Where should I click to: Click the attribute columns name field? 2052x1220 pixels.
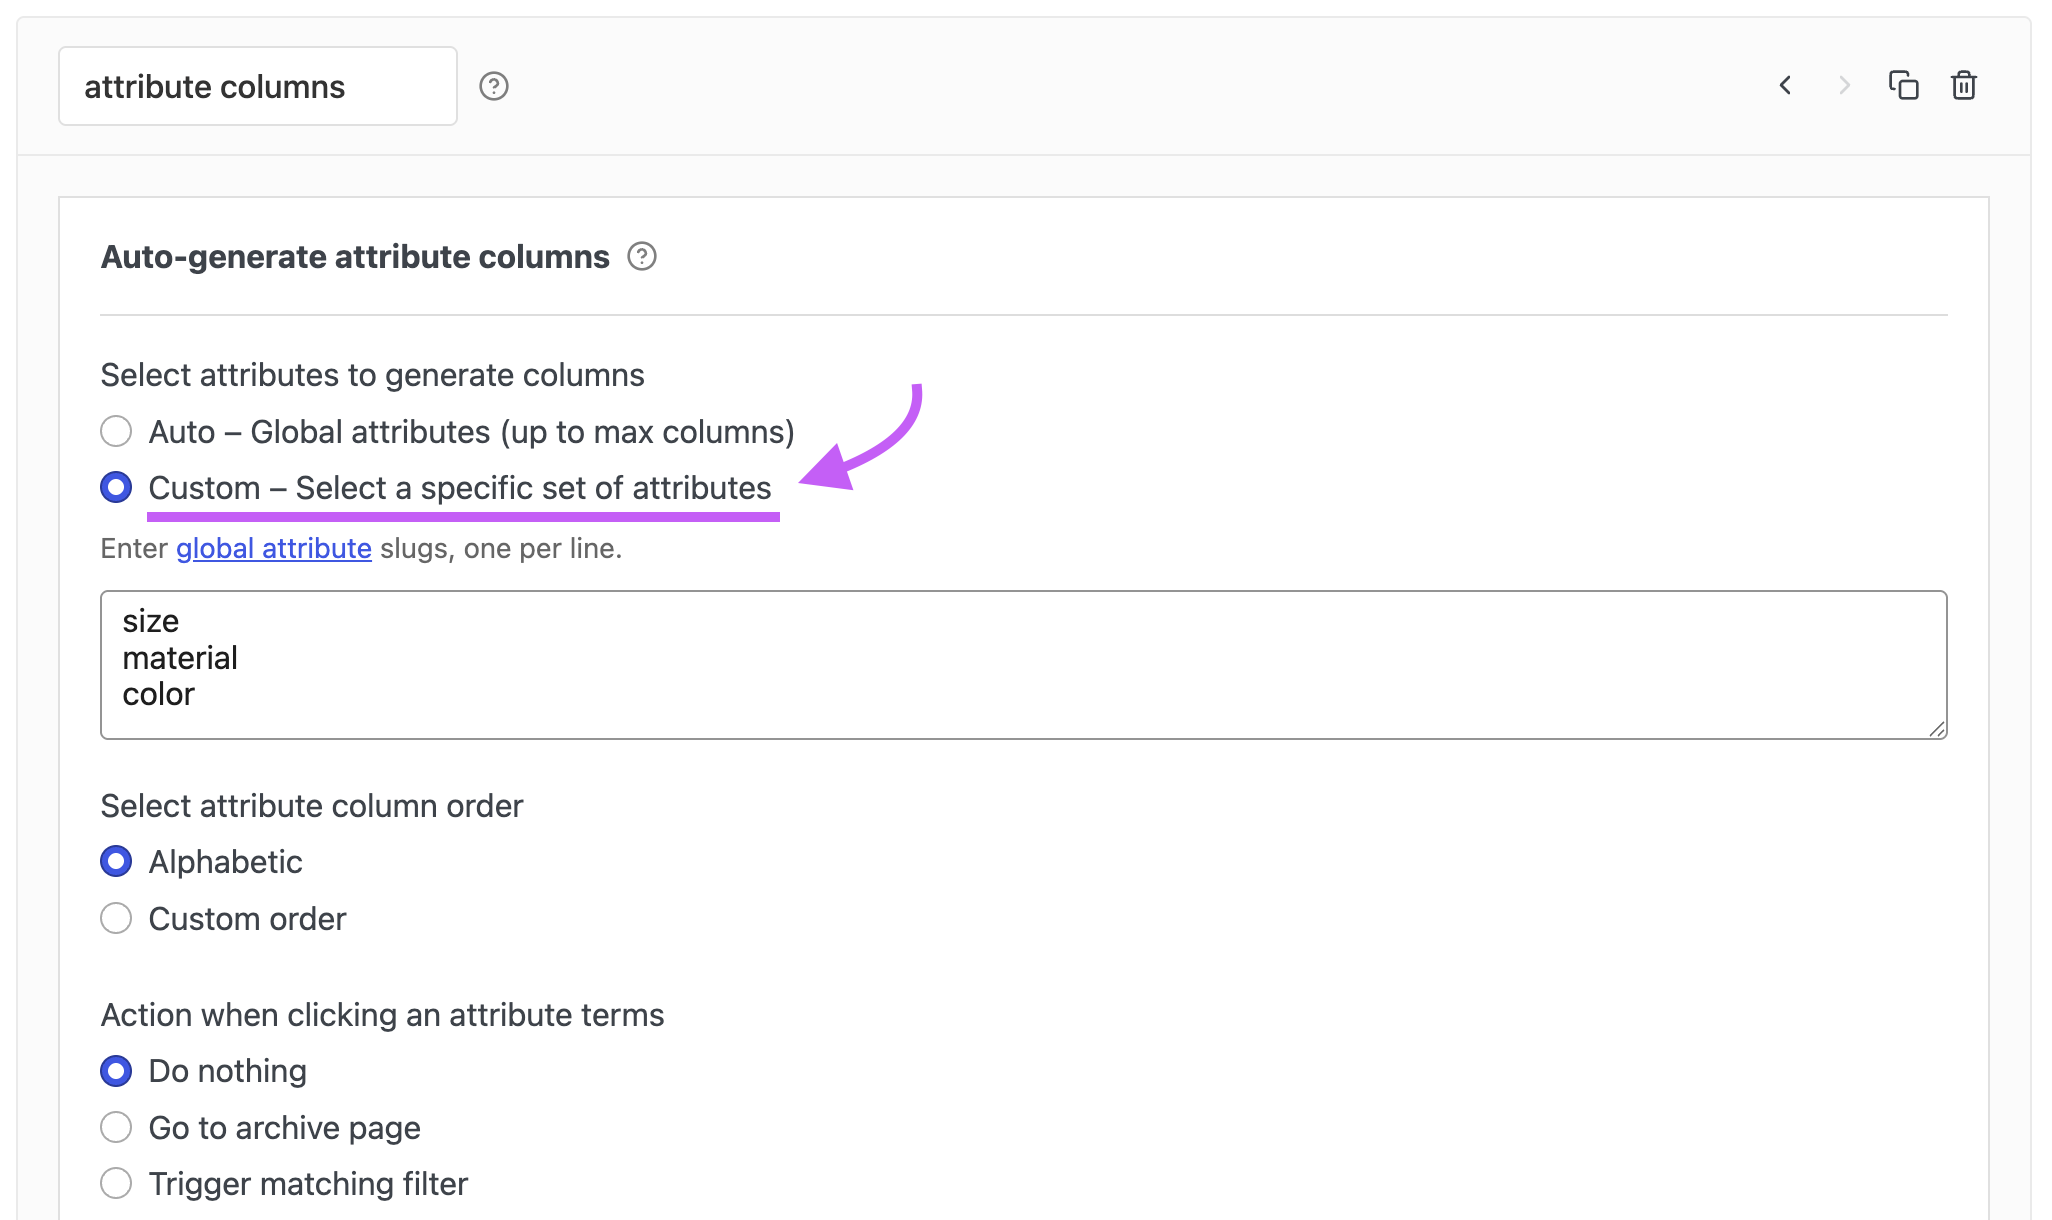pyautogui.click(x=258, y=86)
